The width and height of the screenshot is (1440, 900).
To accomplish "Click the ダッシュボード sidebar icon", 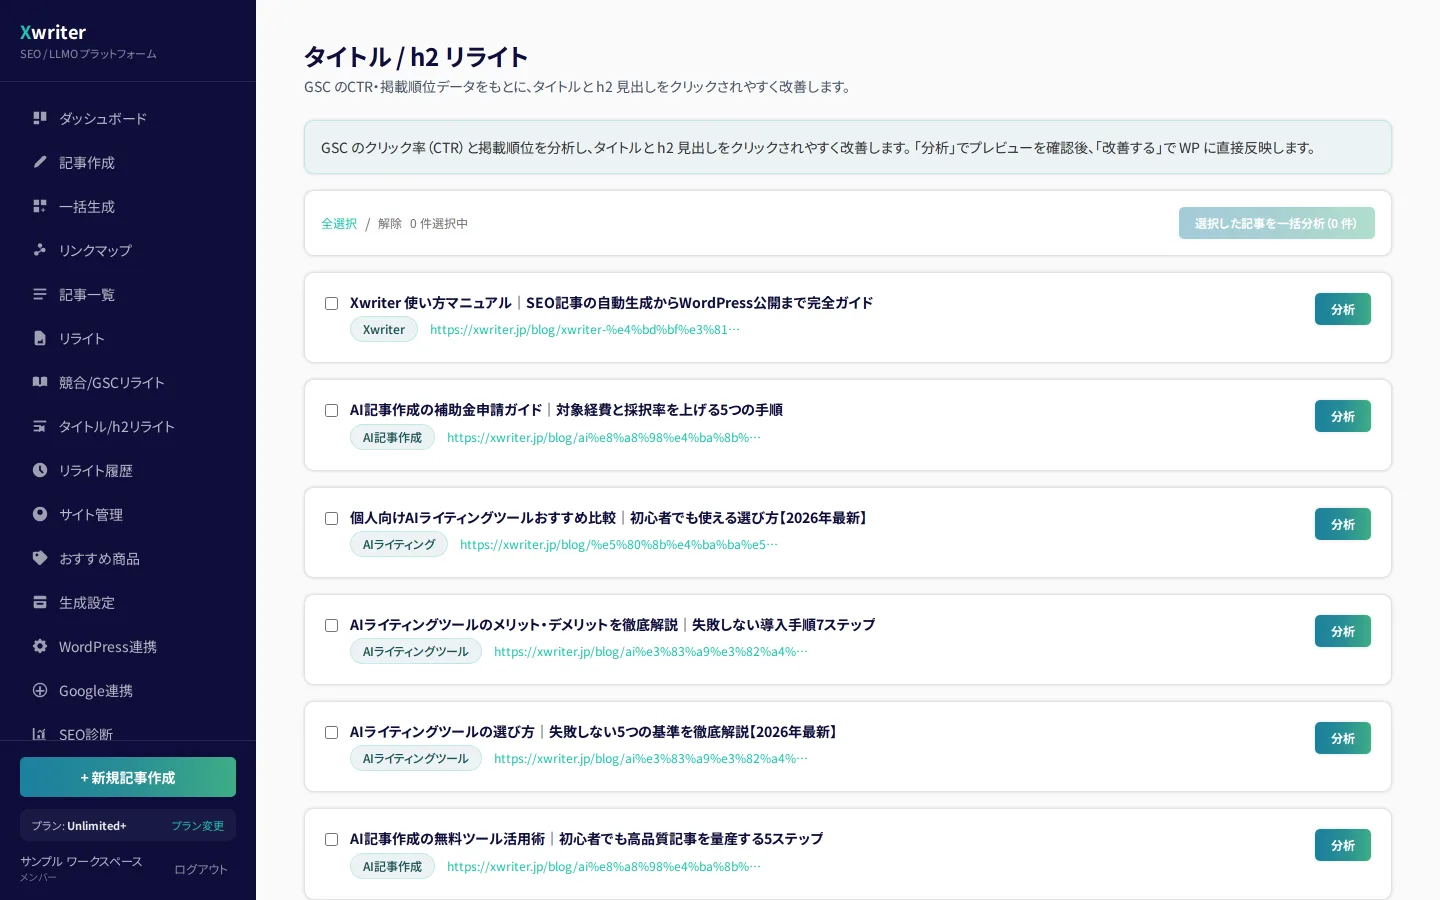I will [40, 118].
